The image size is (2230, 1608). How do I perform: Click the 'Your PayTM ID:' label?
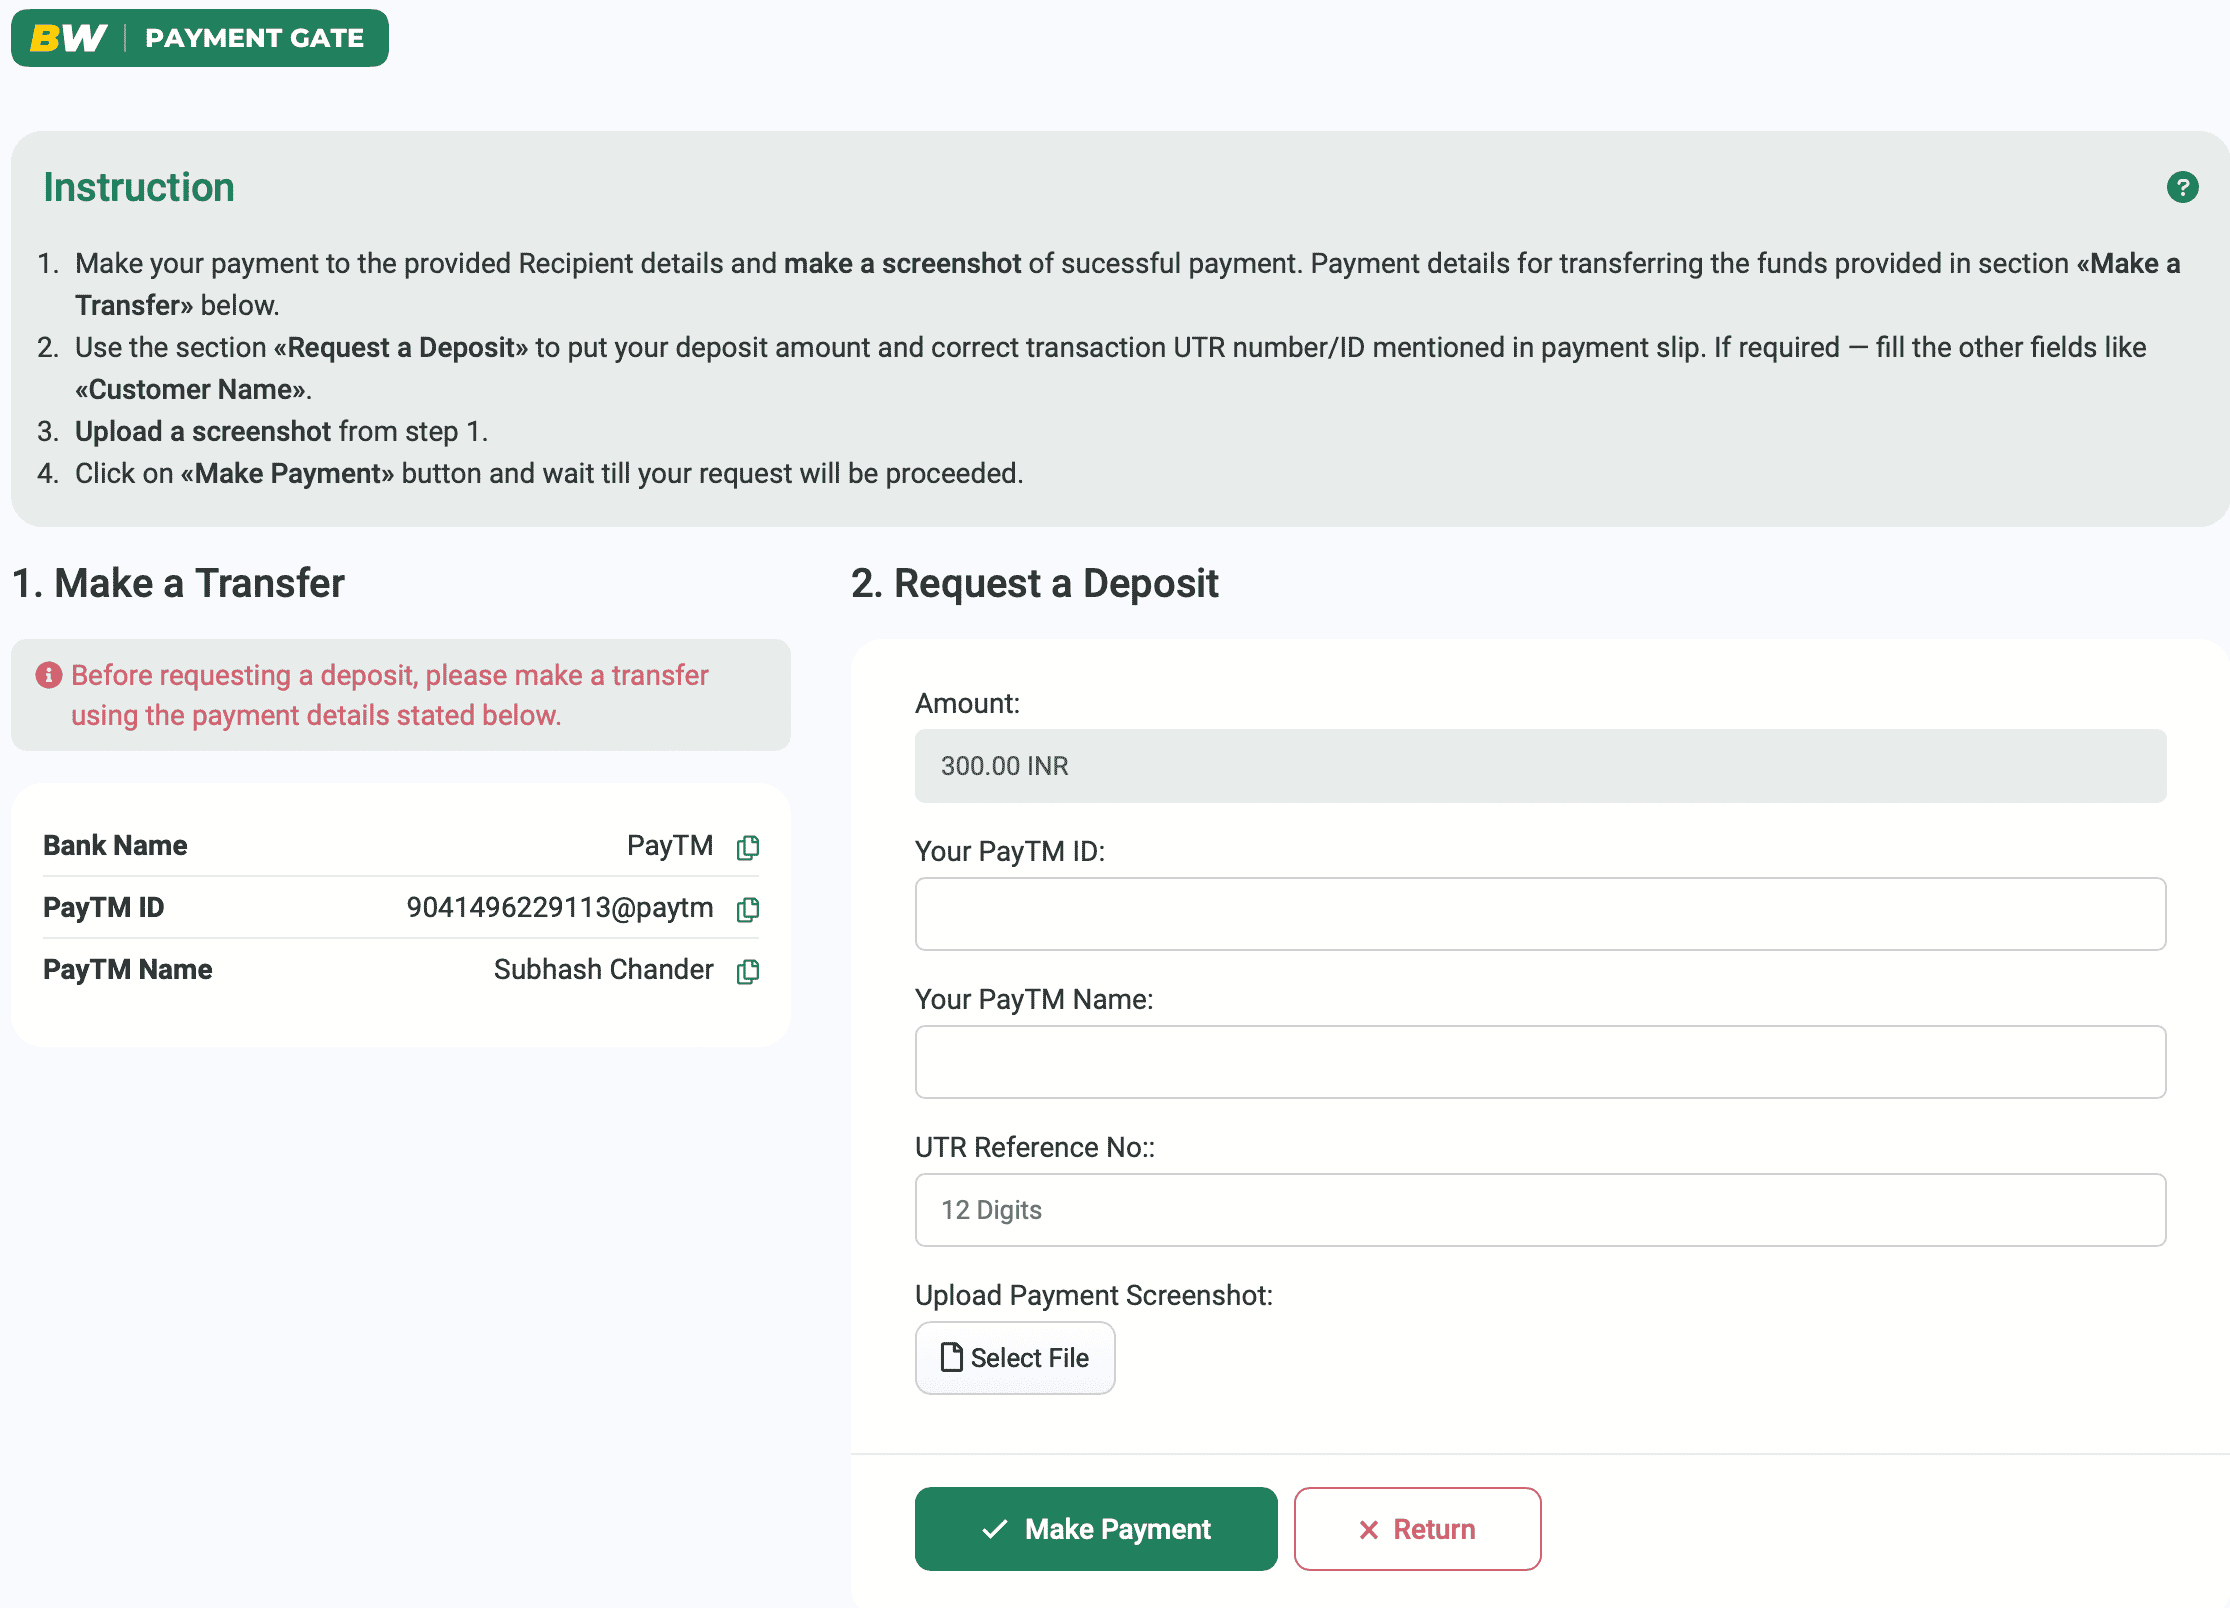coord(1010,851)
